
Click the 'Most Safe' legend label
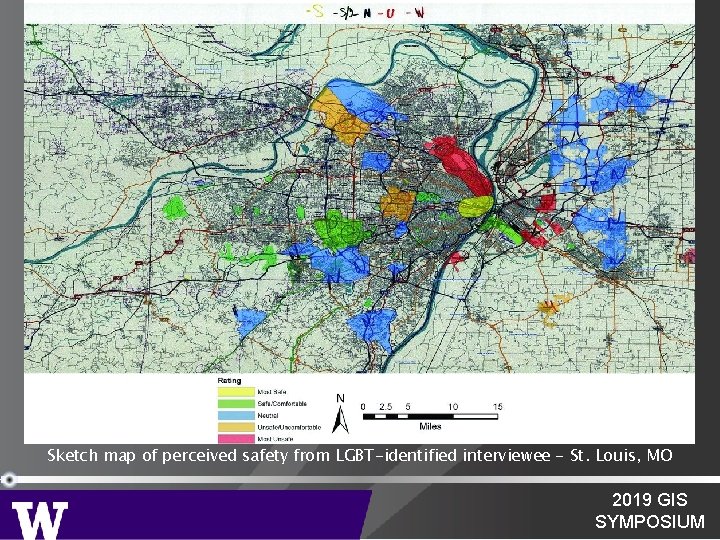(x=272, y=392)
